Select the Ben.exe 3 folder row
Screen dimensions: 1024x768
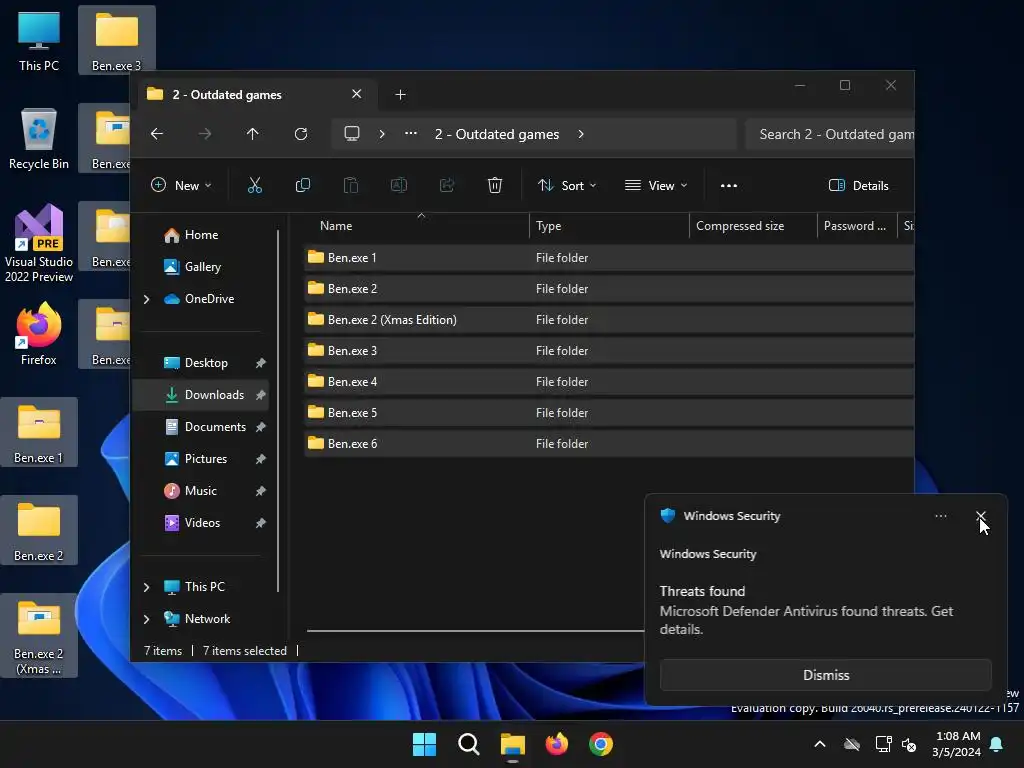pos(609,351)
